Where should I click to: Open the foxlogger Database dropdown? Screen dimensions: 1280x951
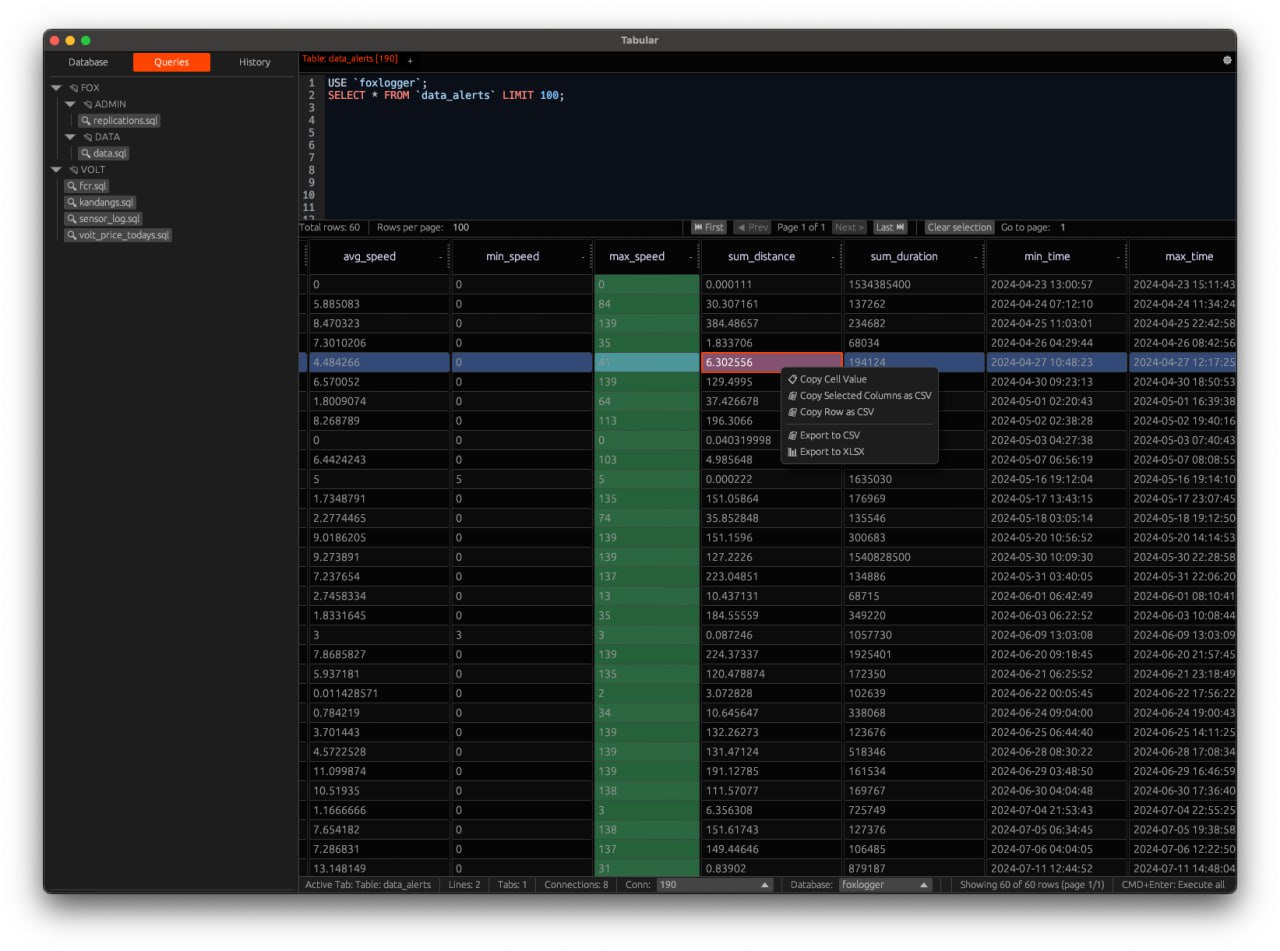[886, 885]
